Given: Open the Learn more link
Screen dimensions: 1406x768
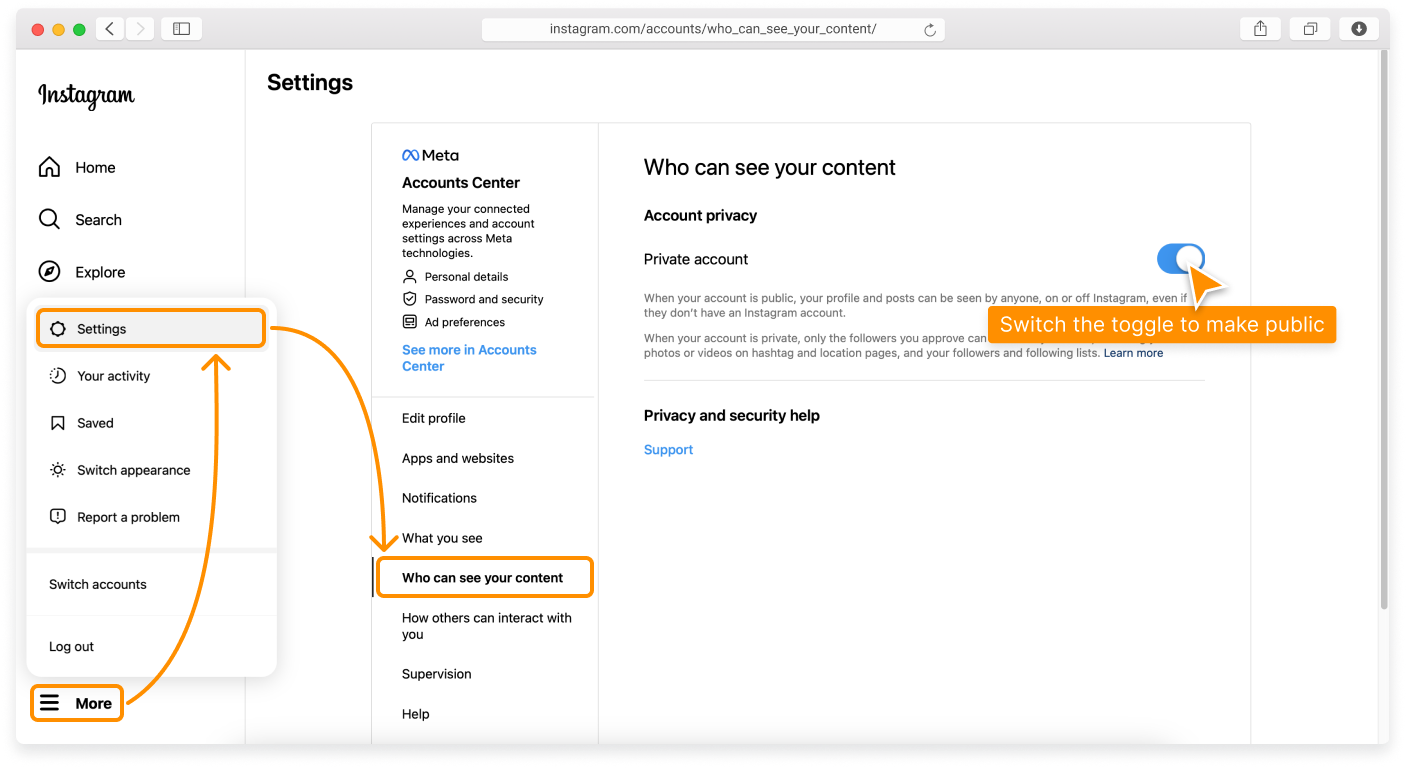Looking at the screenshot, I should [x=1133, y=352].
